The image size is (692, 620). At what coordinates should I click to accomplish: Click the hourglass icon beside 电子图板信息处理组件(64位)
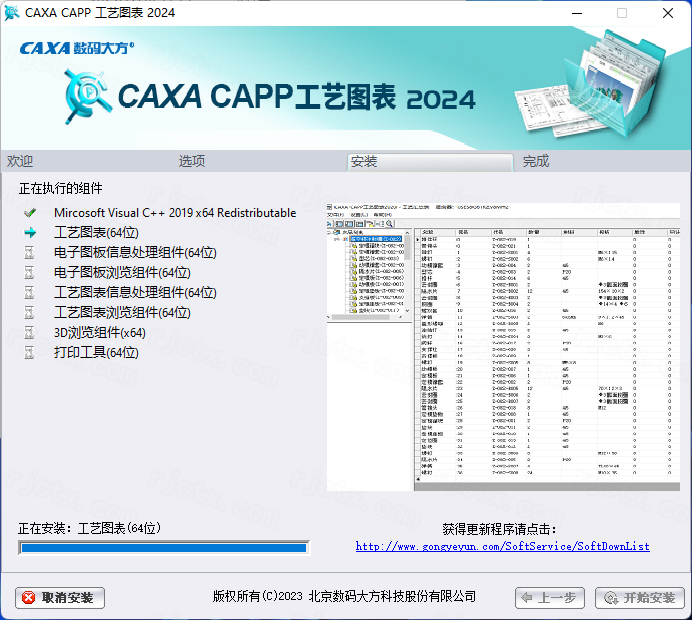[30, 253]
